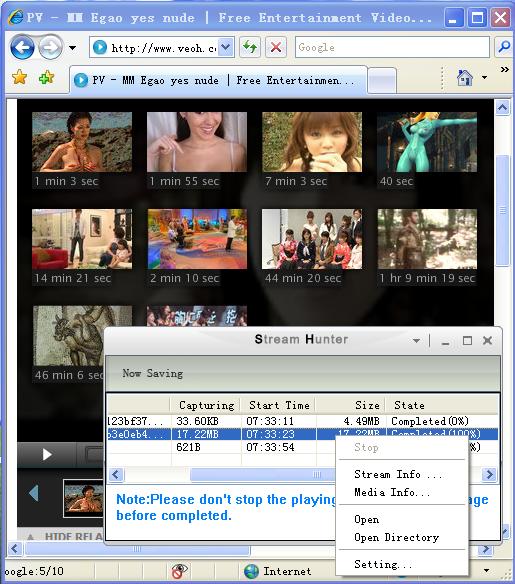Screen dimensions: 515x584
Task: Open the video labeled 7 min 3 sec
Action: pyautogui.click(x=312, y=142)
